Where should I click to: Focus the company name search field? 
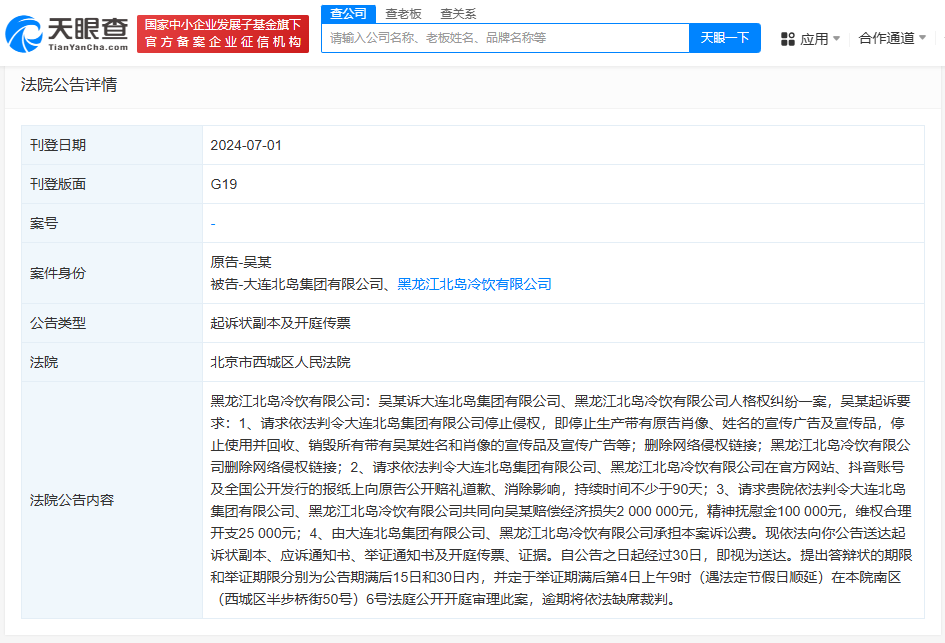click(505, 38)
